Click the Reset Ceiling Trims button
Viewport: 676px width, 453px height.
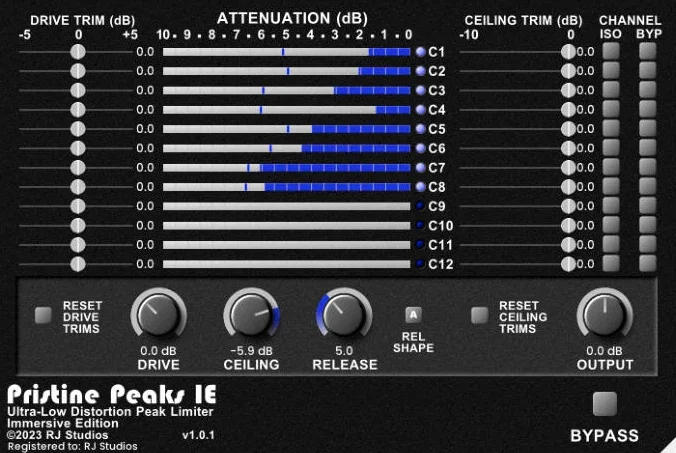[479, 316]
